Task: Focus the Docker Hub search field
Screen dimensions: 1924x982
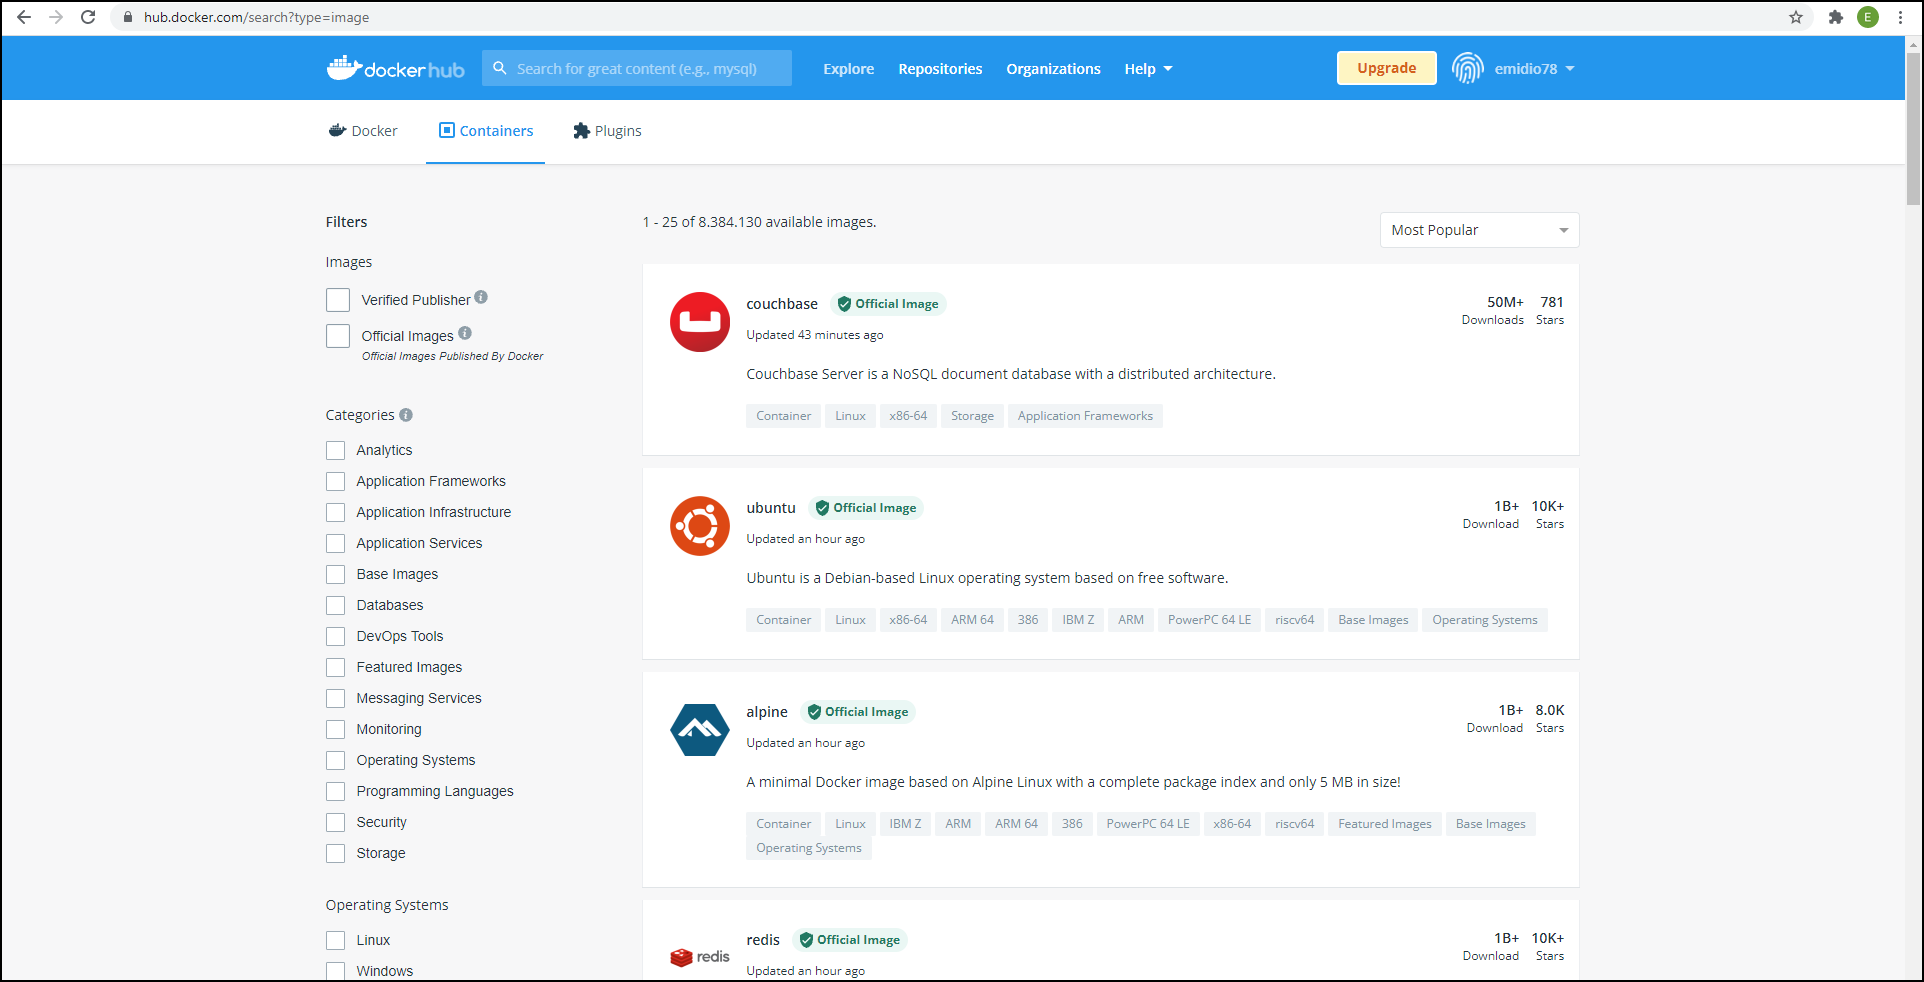Action: point(647,69)
